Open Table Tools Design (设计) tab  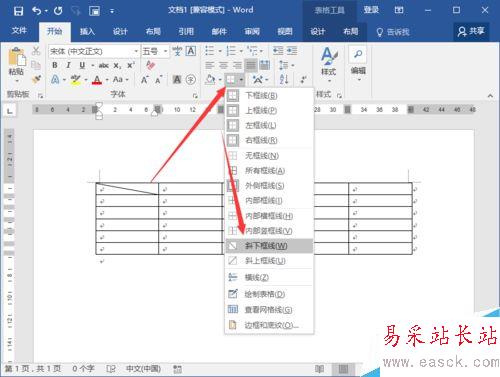click(x=318, y=32)
